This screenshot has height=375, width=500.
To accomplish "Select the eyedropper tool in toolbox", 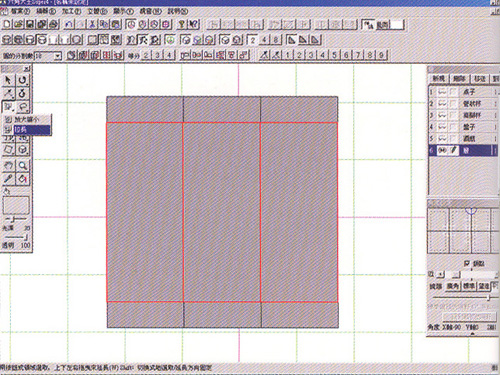I will [8, 179].
